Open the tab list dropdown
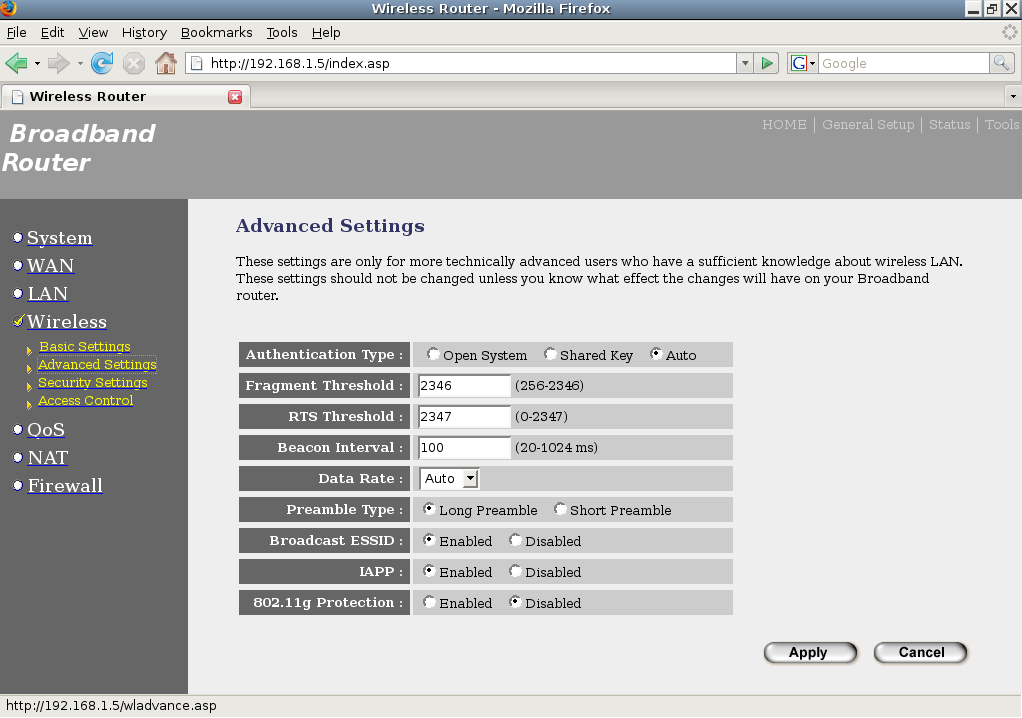 tap(1013, 96)
